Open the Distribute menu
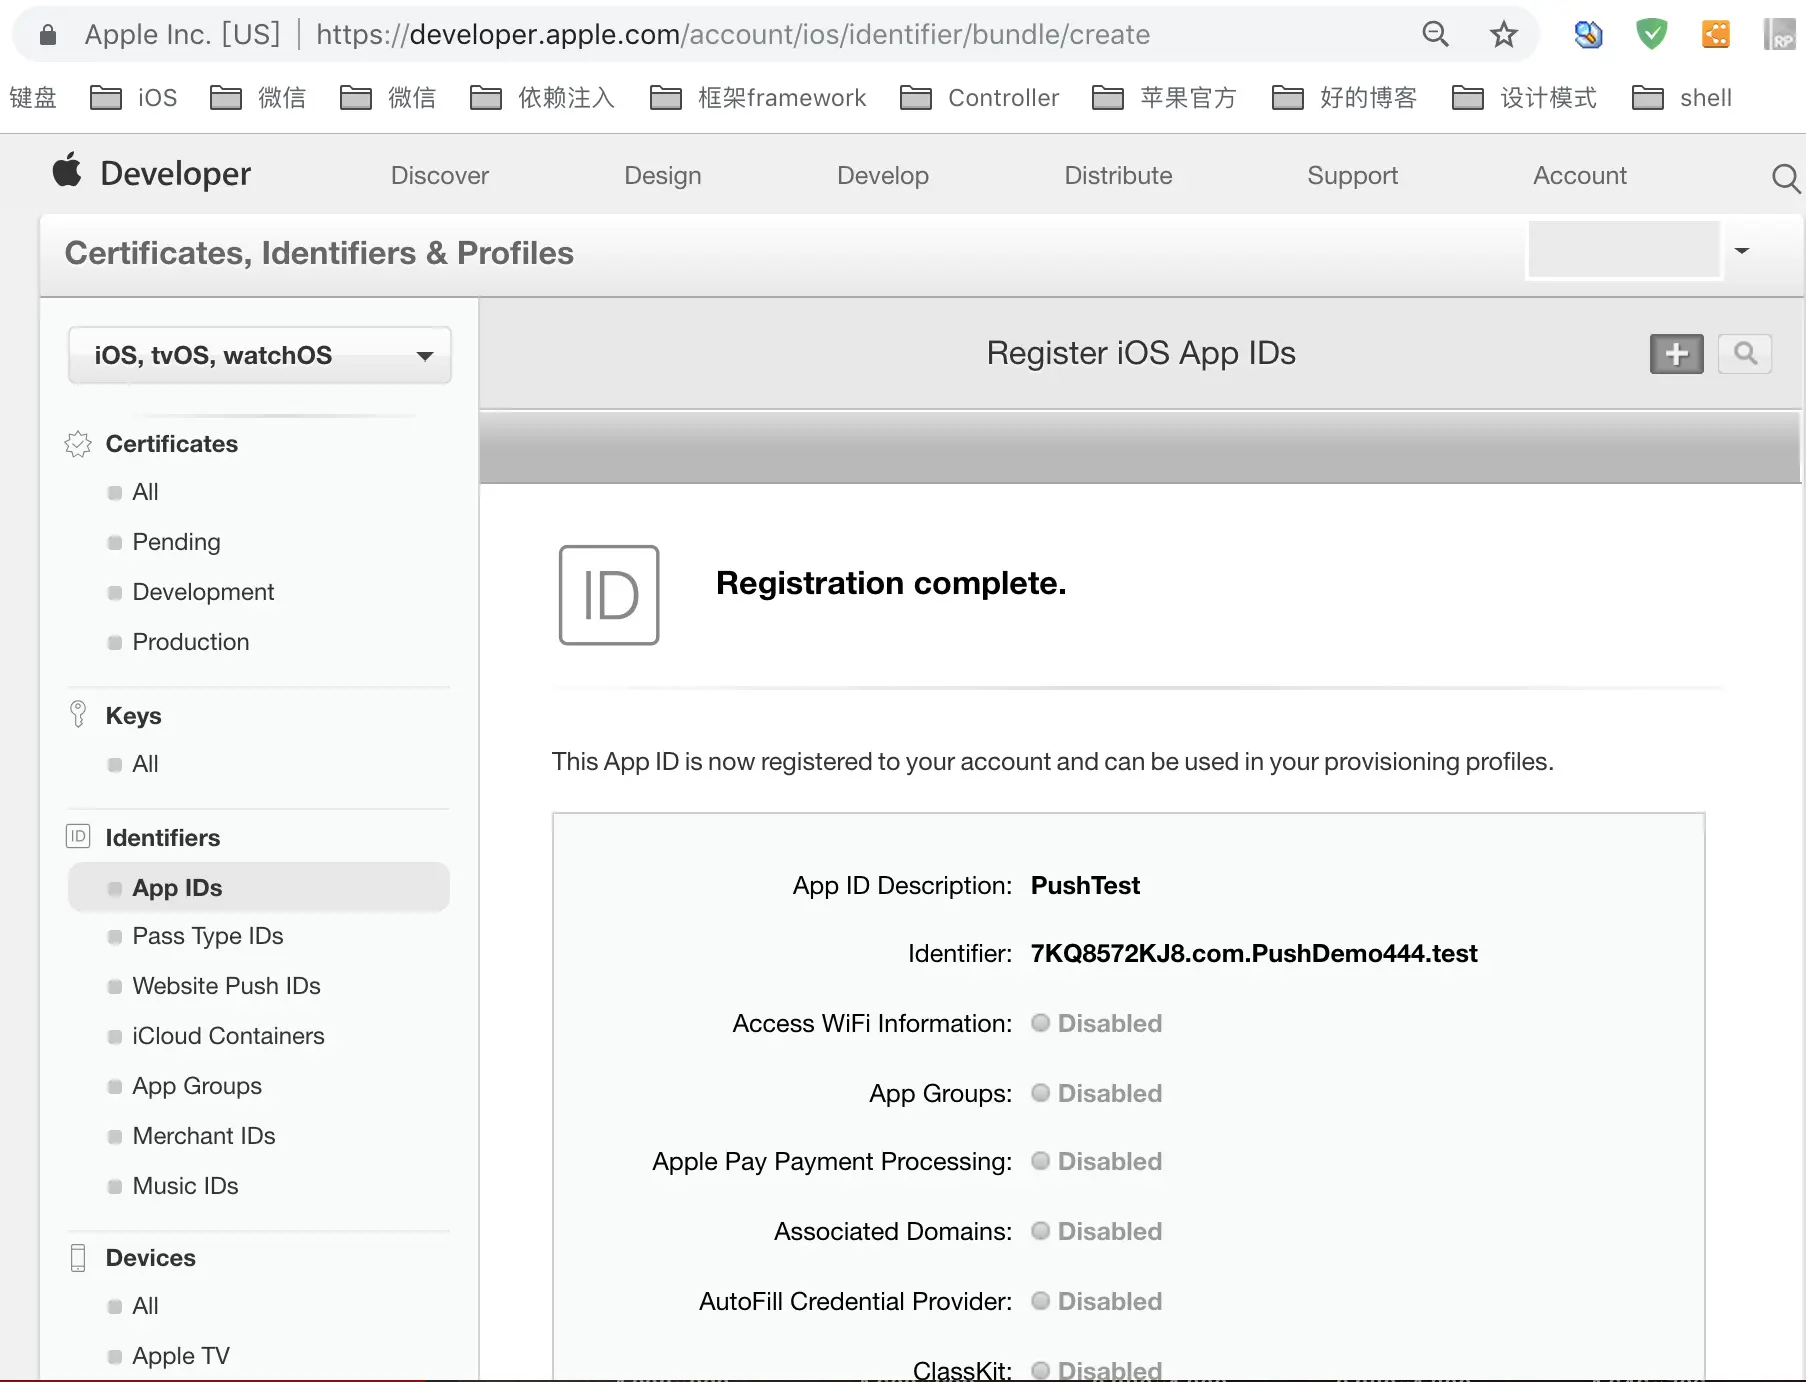This screenshot has height=1382, width=1806. point(1118,176)
